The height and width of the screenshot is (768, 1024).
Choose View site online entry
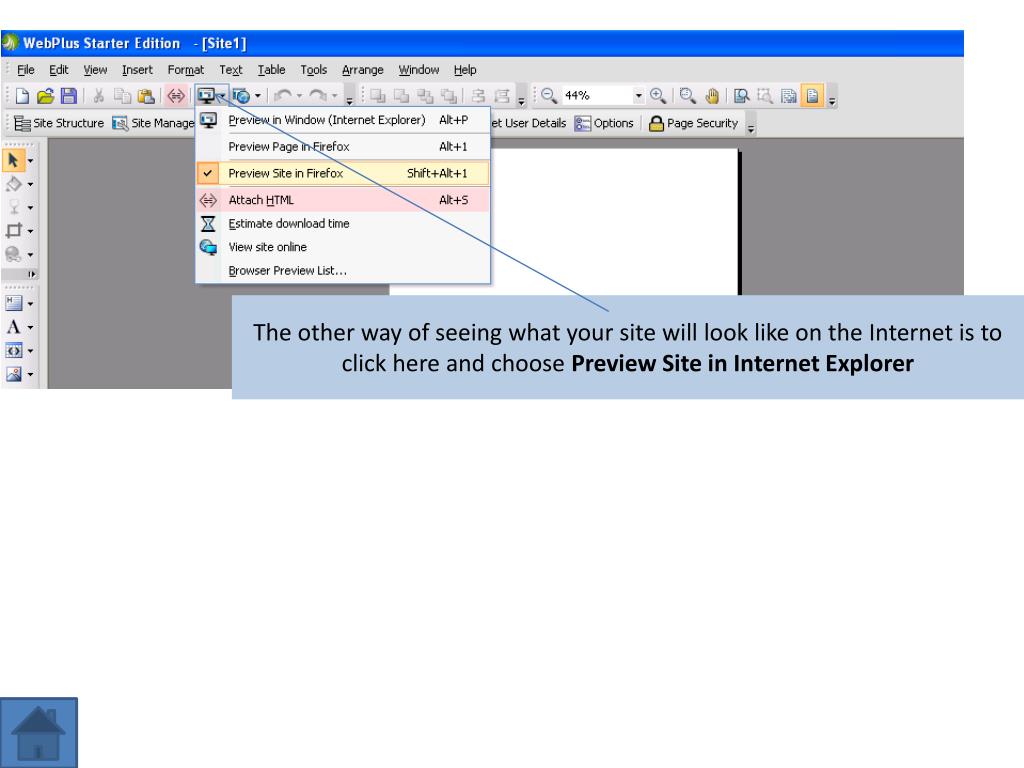(x=342, y=247)
